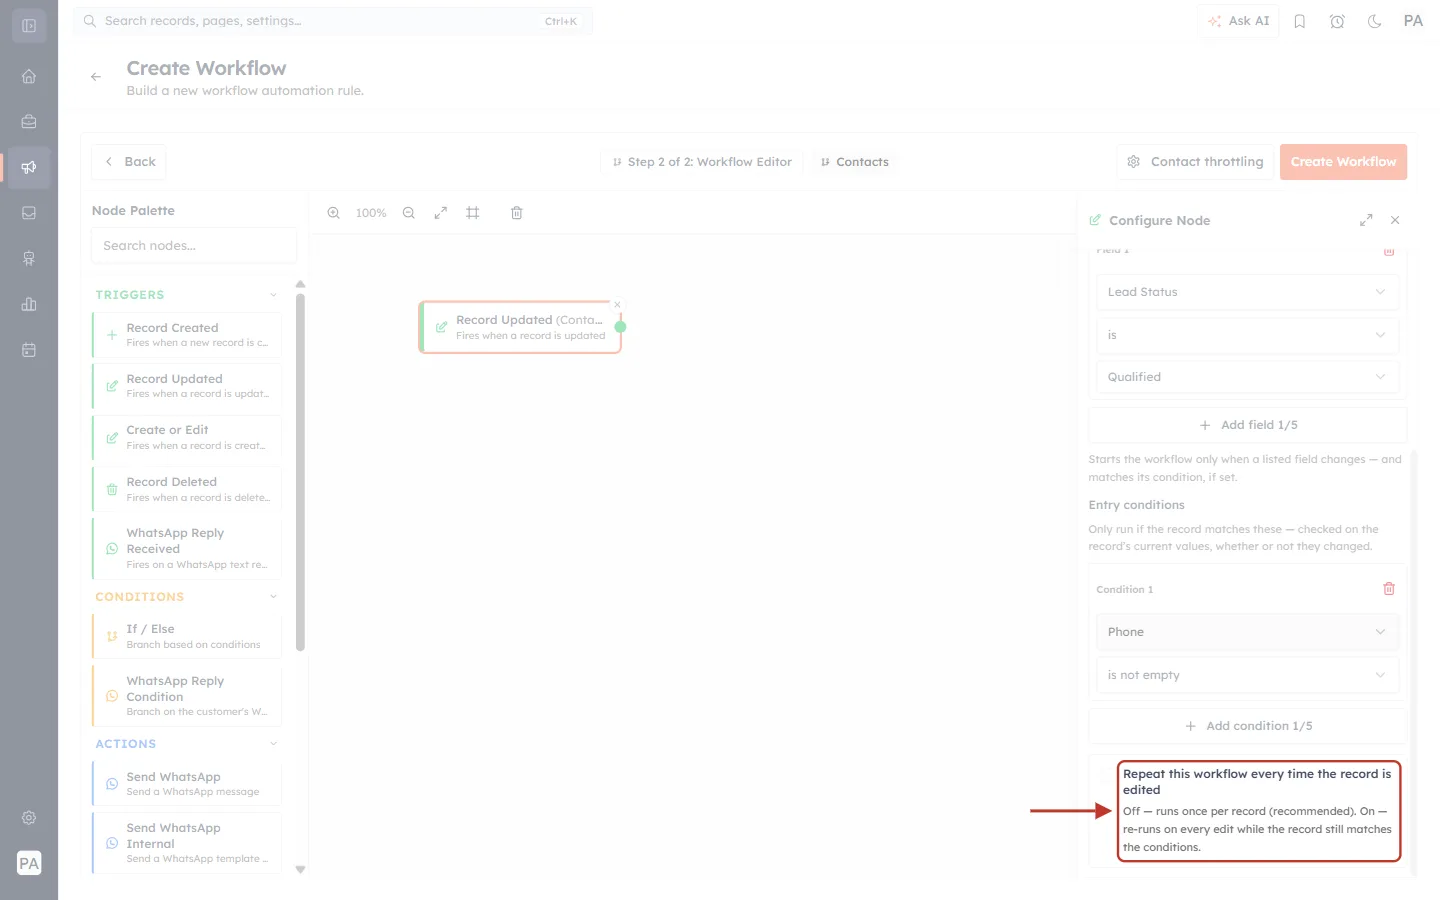The height and width of the screenshot is (900, 1440).
Task: Open the briefcase icon in sidebar
Action: [29, 122]
